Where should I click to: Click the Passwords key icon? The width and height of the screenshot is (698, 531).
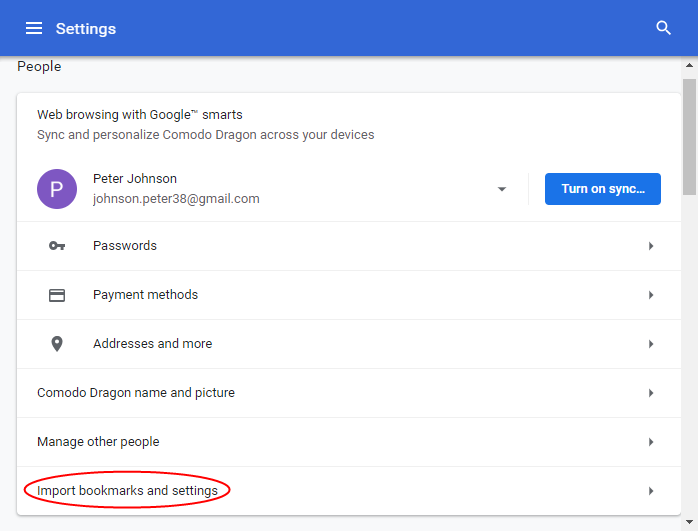coord(57,246)
